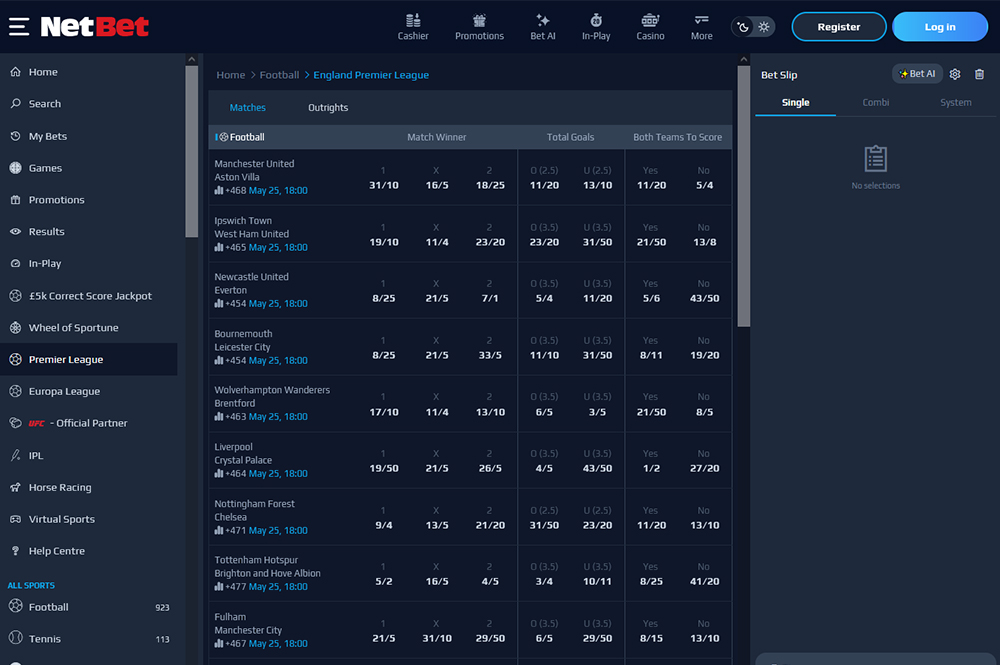The height and width of the screenshot is (665, 1000).
Task: Open Search in the sidebar
Action: 89,104
